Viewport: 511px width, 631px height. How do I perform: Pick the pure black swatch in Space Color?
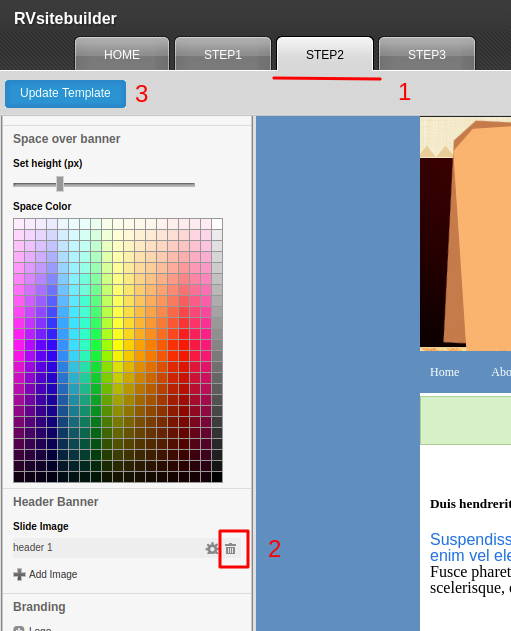point(217,477)
